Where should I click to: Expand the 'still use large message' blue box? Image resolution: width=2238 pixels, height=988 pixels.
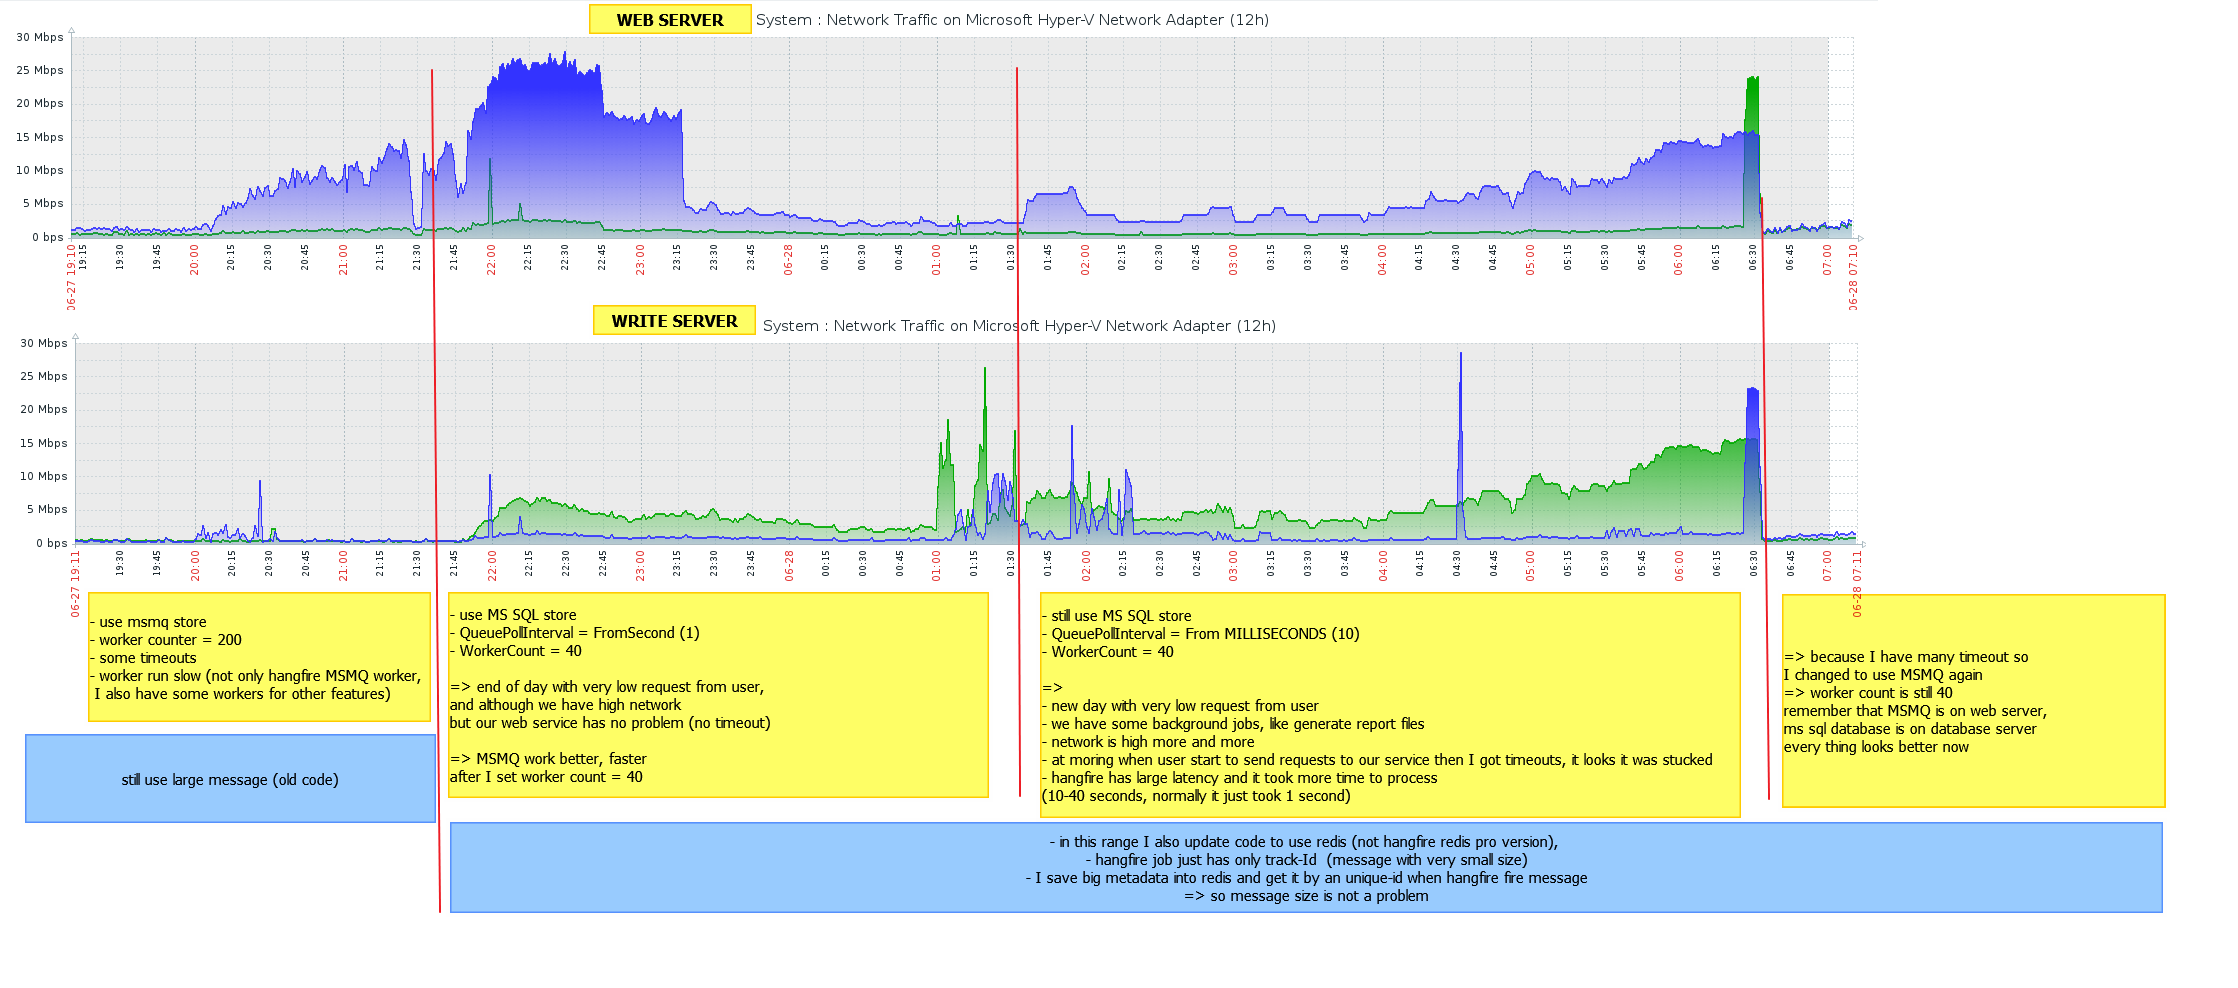[x=229, y=779]
